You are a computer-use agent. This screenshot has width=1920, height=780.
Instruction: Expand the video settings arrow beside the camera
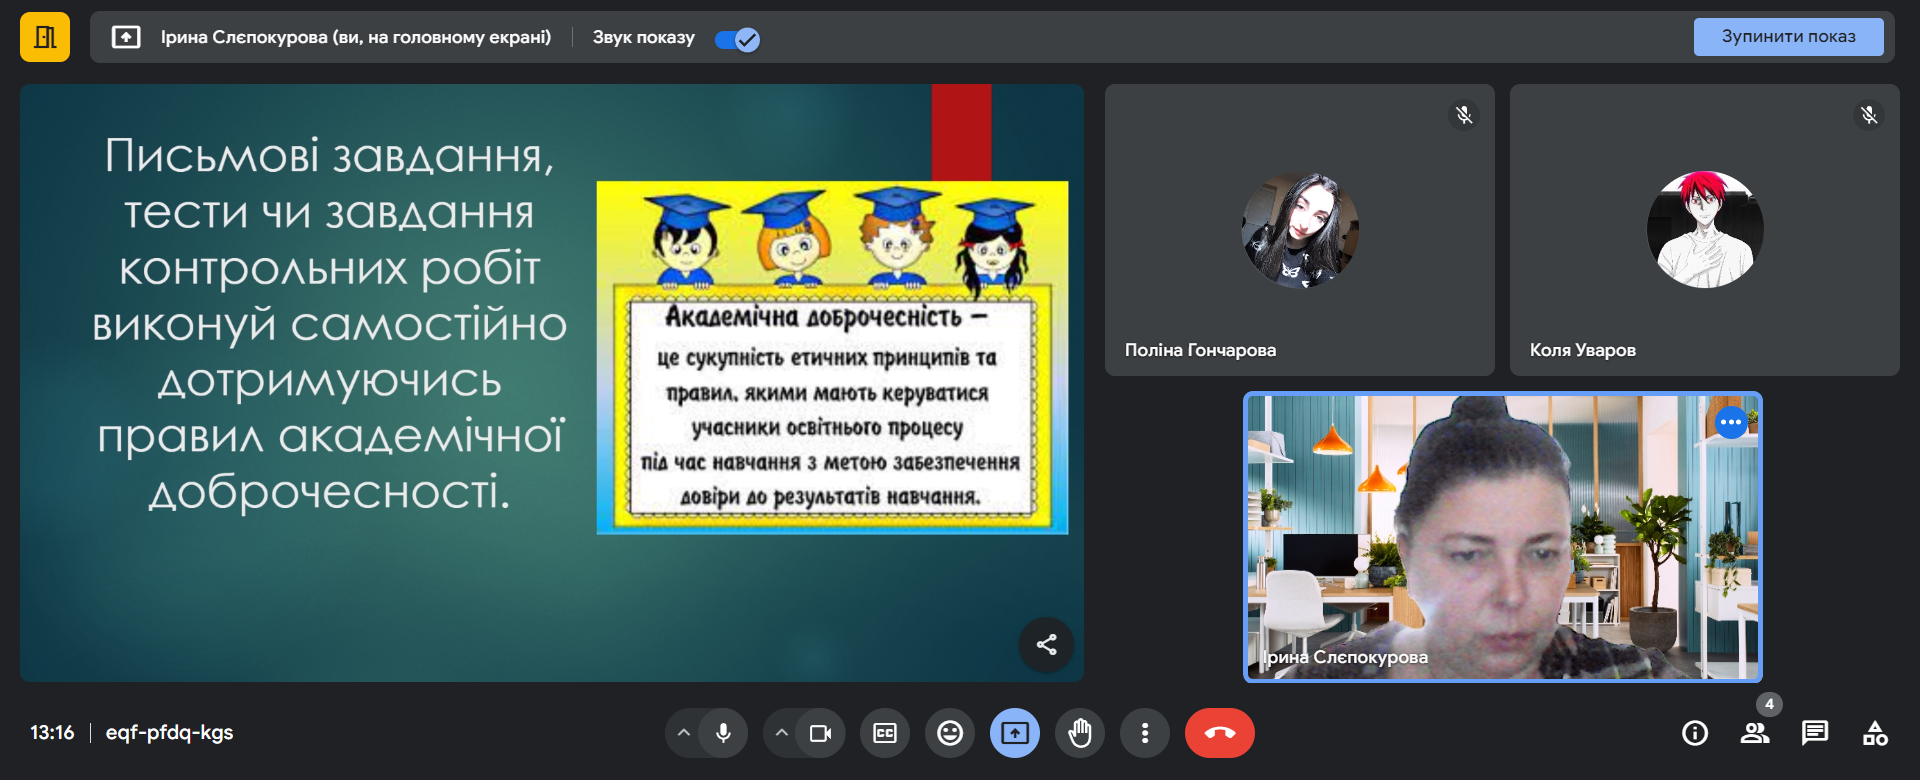tap(782, 733)
